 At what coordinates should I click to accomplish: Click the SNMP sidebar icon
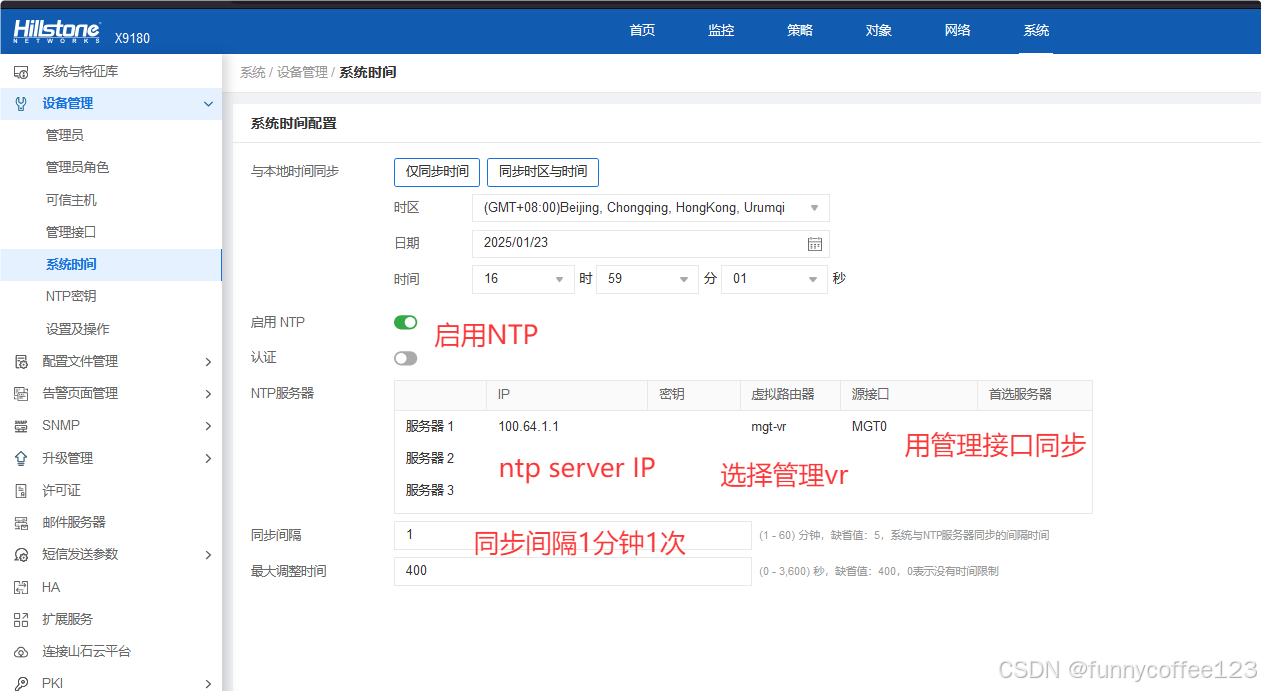pyautogui.click(x=21, y=426)
